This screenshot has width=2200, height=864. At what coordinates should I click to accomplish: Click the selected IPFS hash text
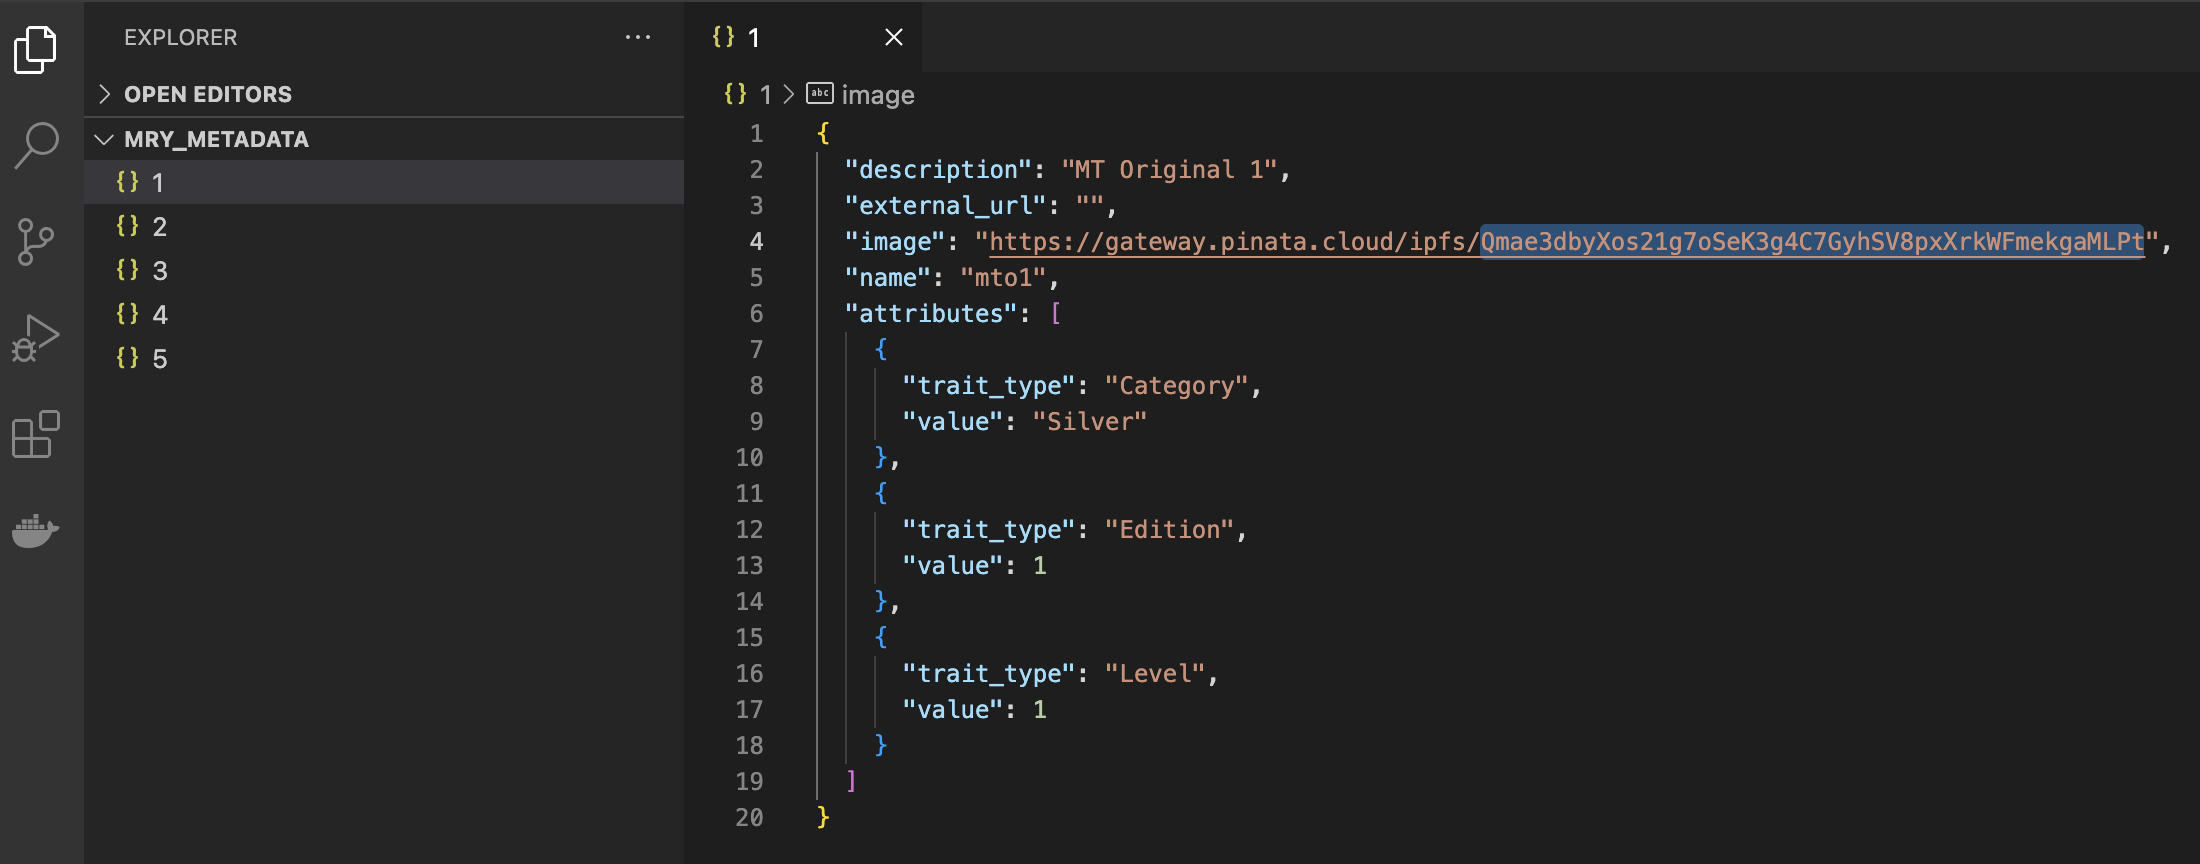tap(1812, 241)
